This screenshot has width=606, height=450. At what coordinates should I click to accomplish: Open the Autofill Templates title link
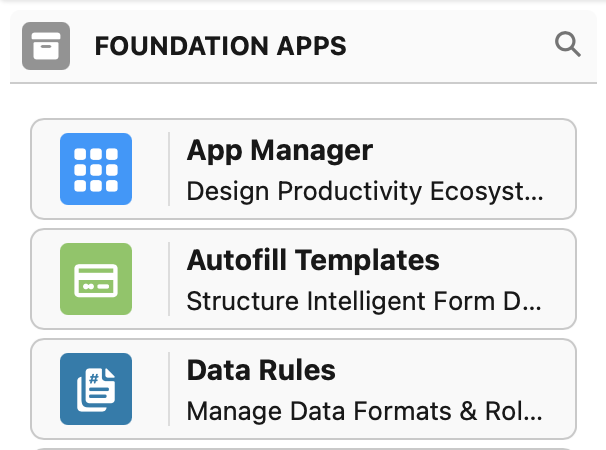pos(313,261)
